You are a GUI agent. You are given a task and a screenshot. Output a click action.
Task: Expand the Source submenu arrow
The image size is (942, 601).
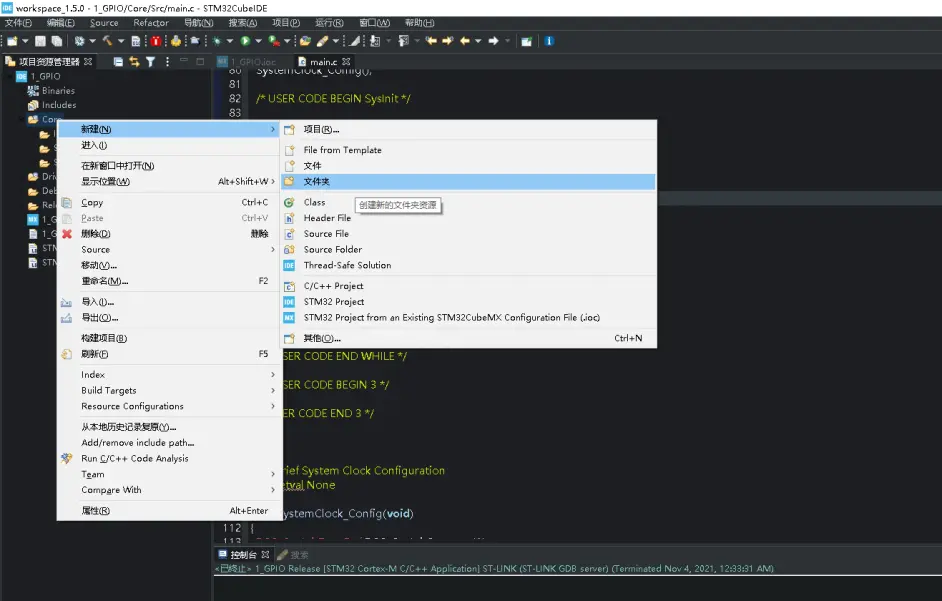click(x=273, y=249)
